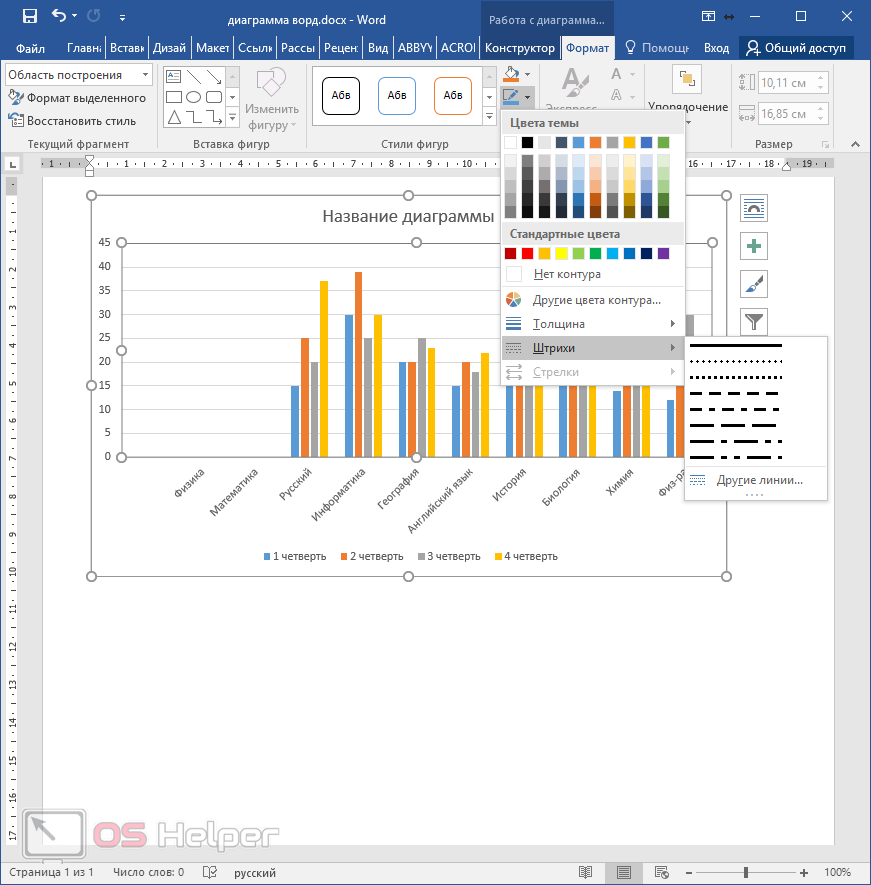Switch to the 'Конструктор' ribbon tab
This screenshot has width=871, height=885.
519,48
